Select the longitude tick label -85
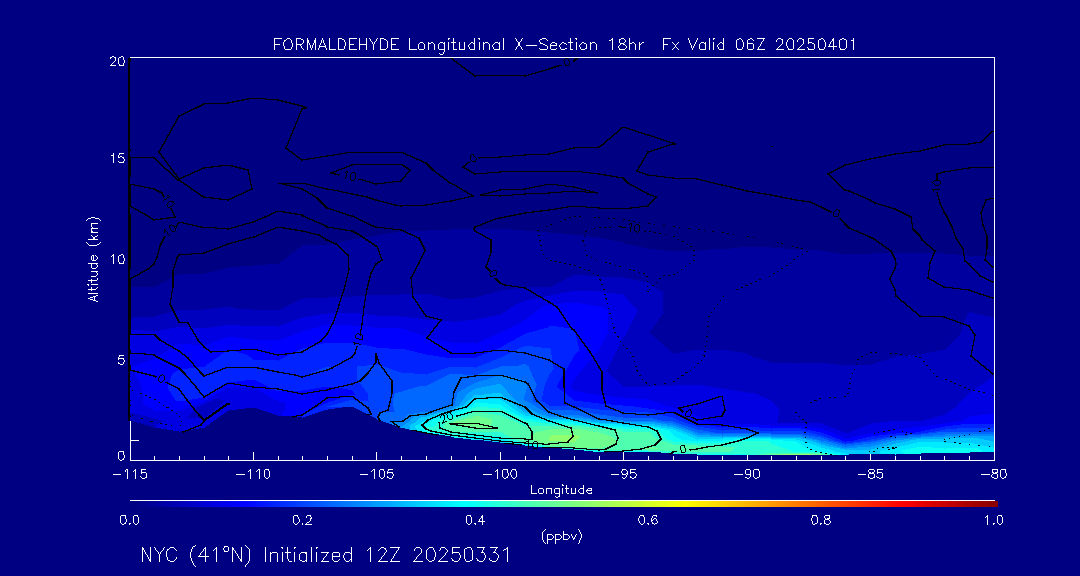 click(x=871, y=475)
